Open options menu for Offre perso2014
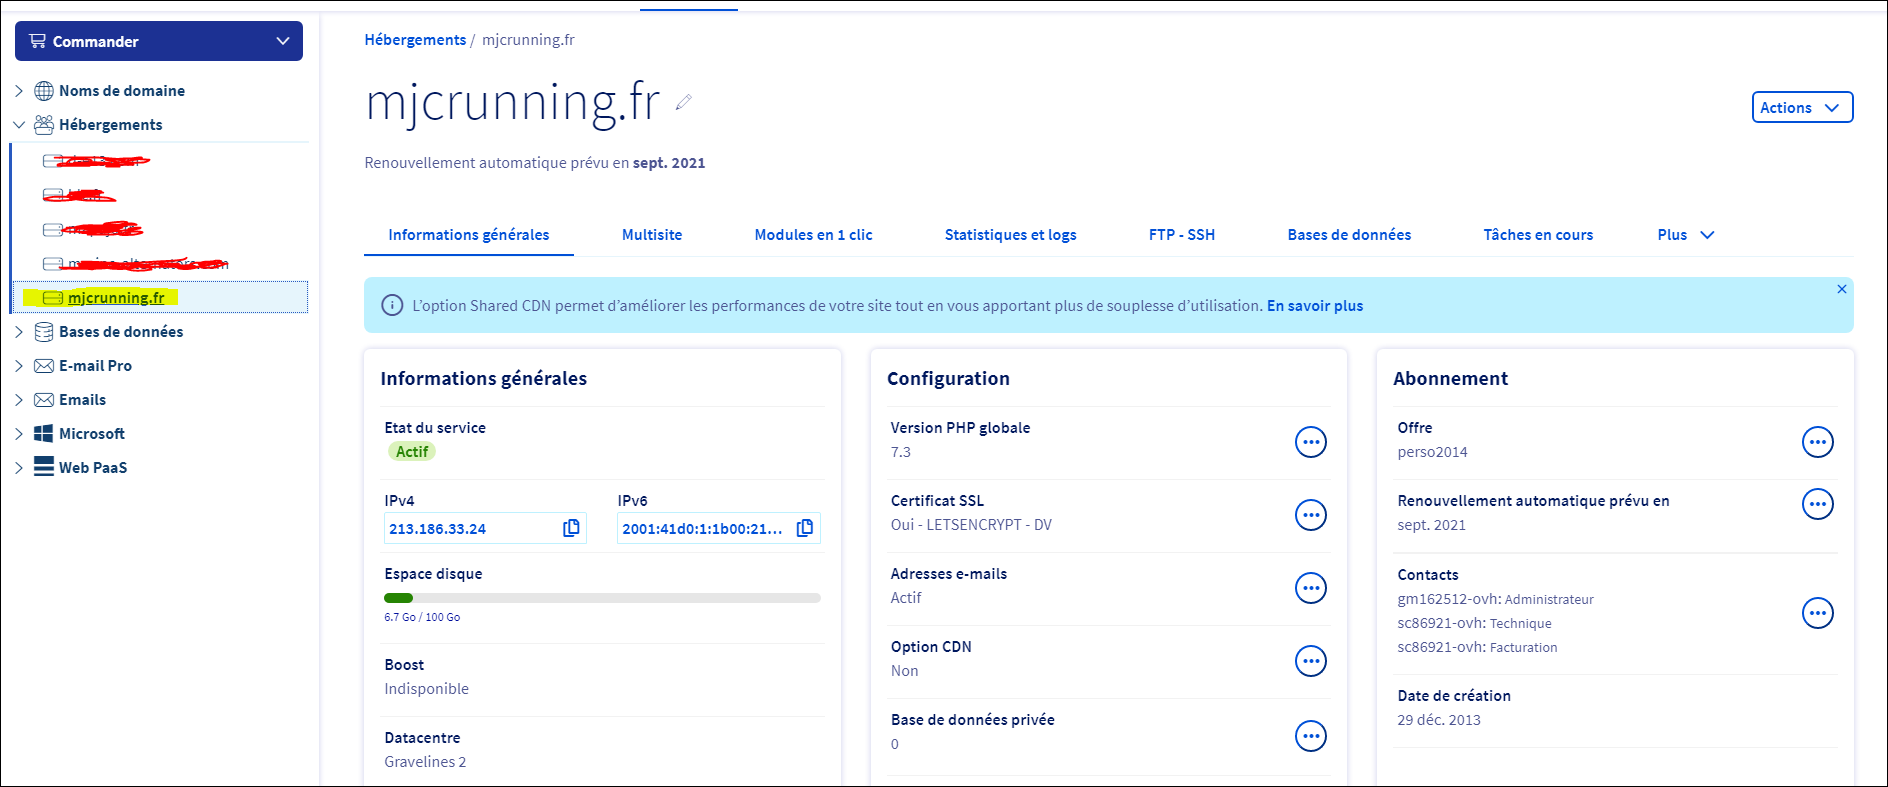This screenshot has height=787, width=1888. (x=1817, y=442)
